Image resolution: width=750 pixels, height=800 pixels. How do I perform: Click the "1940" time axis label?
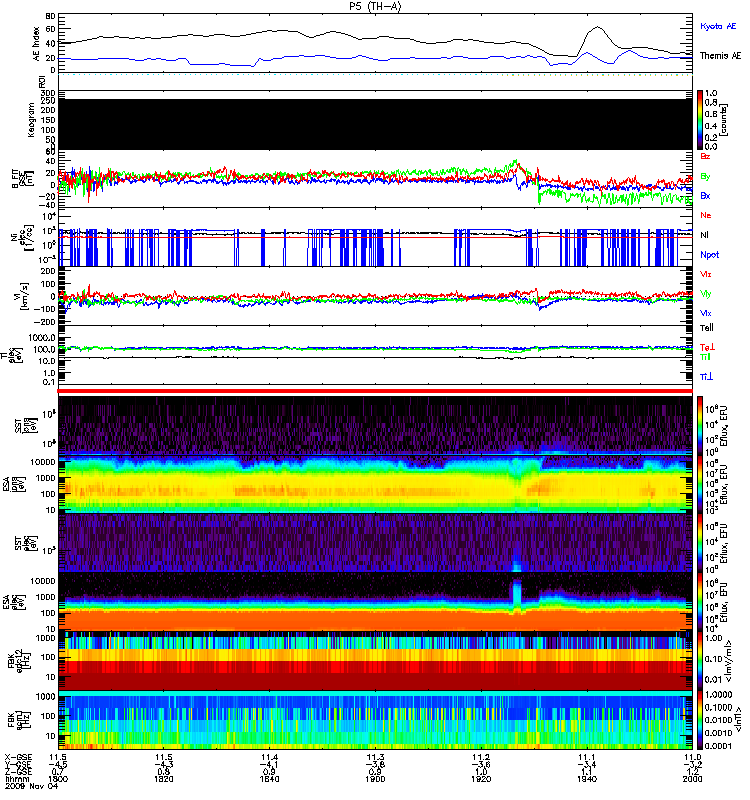(x=587, y=779)
